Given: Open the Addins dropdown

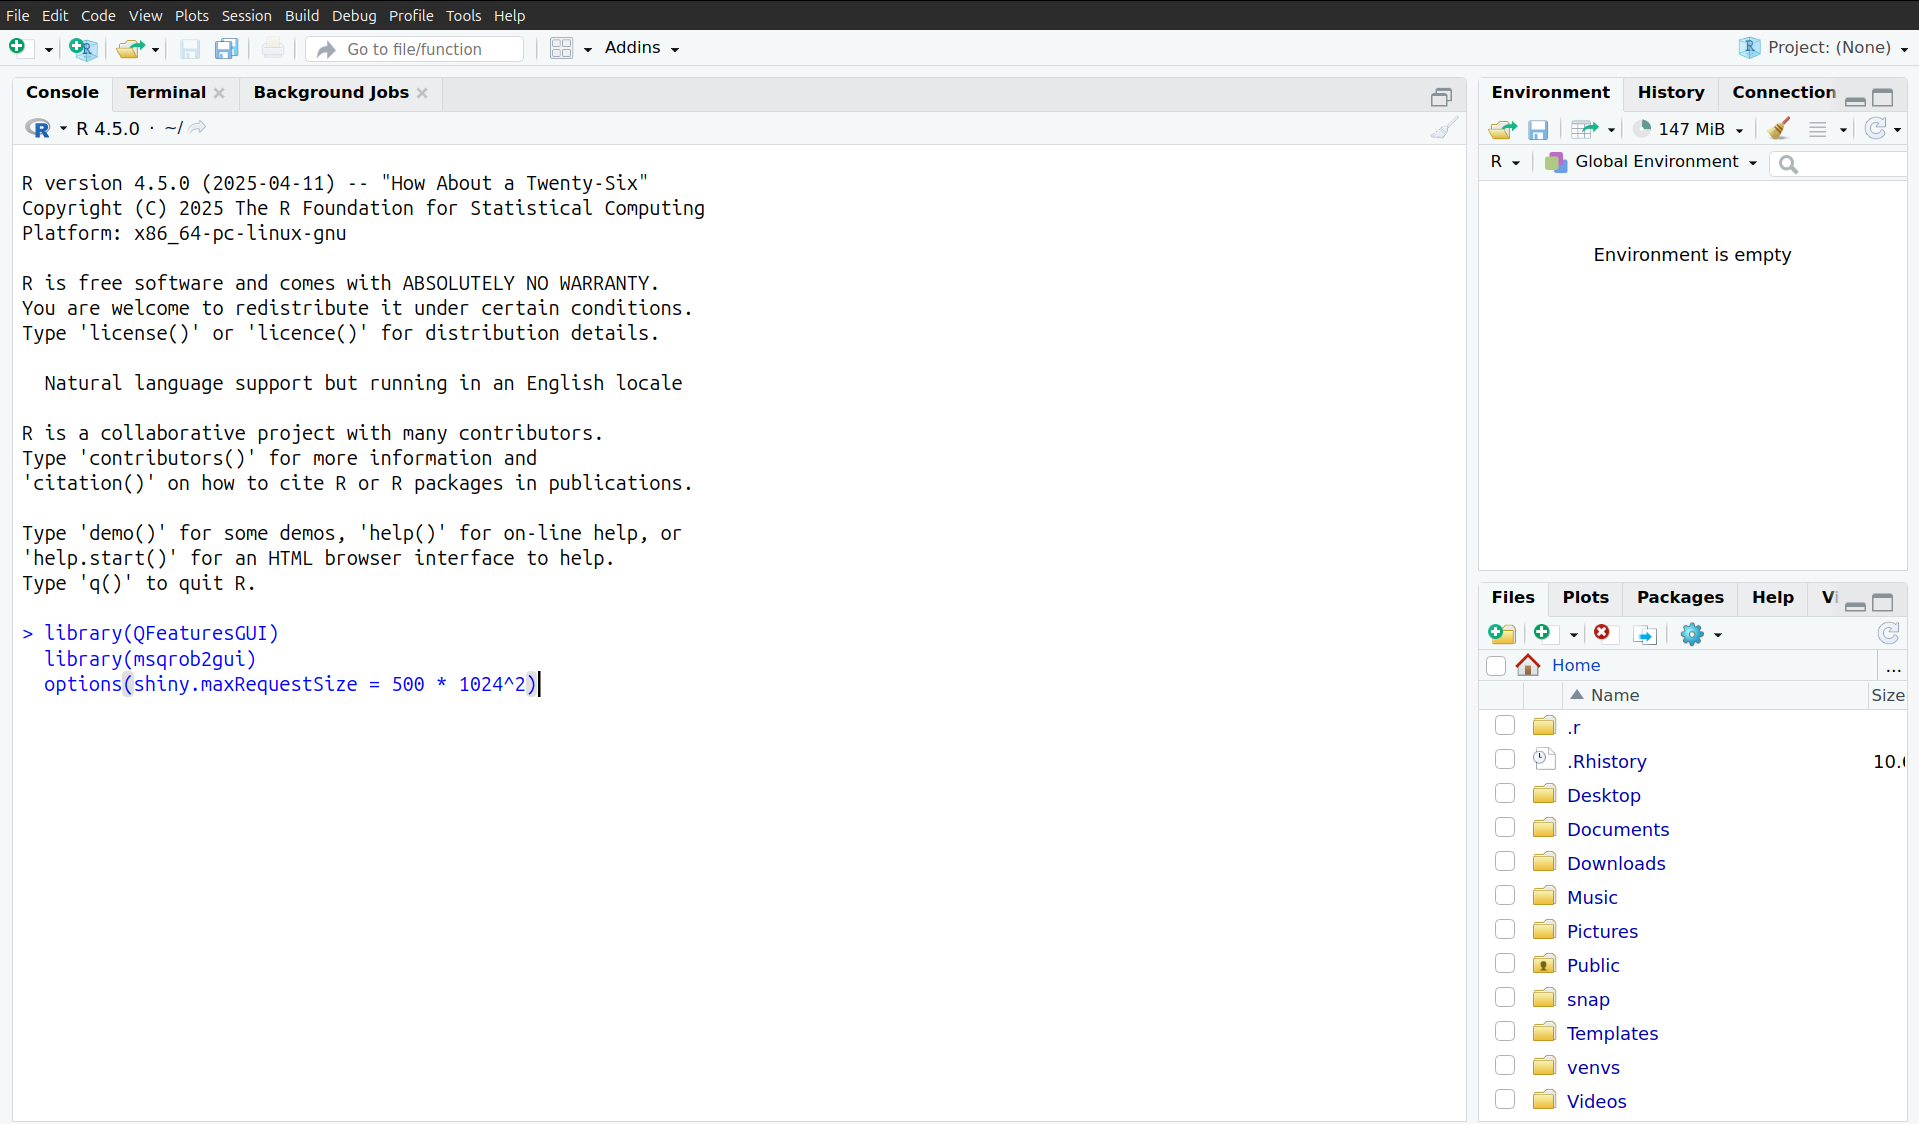Looking at the screenshot, I should (642, 48).
